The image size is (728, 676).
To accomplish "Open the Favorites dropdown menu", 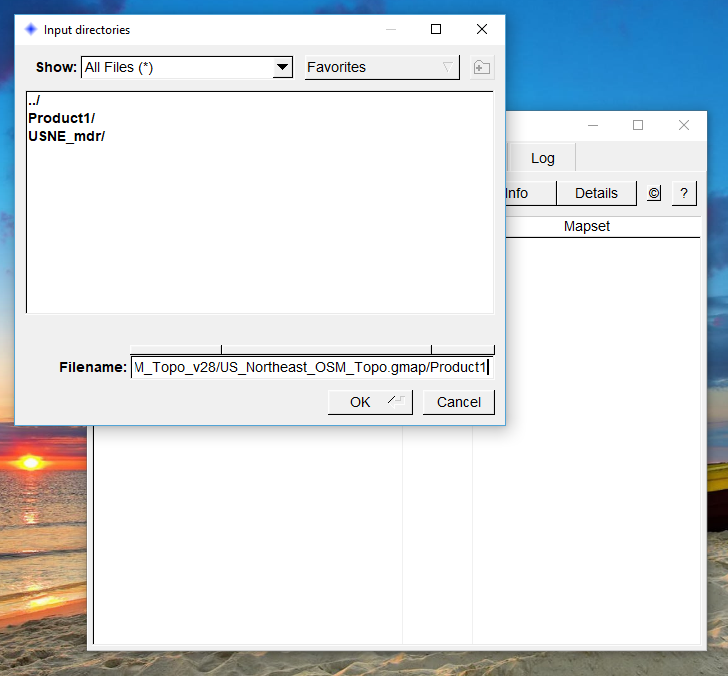I will coord(382,68).
